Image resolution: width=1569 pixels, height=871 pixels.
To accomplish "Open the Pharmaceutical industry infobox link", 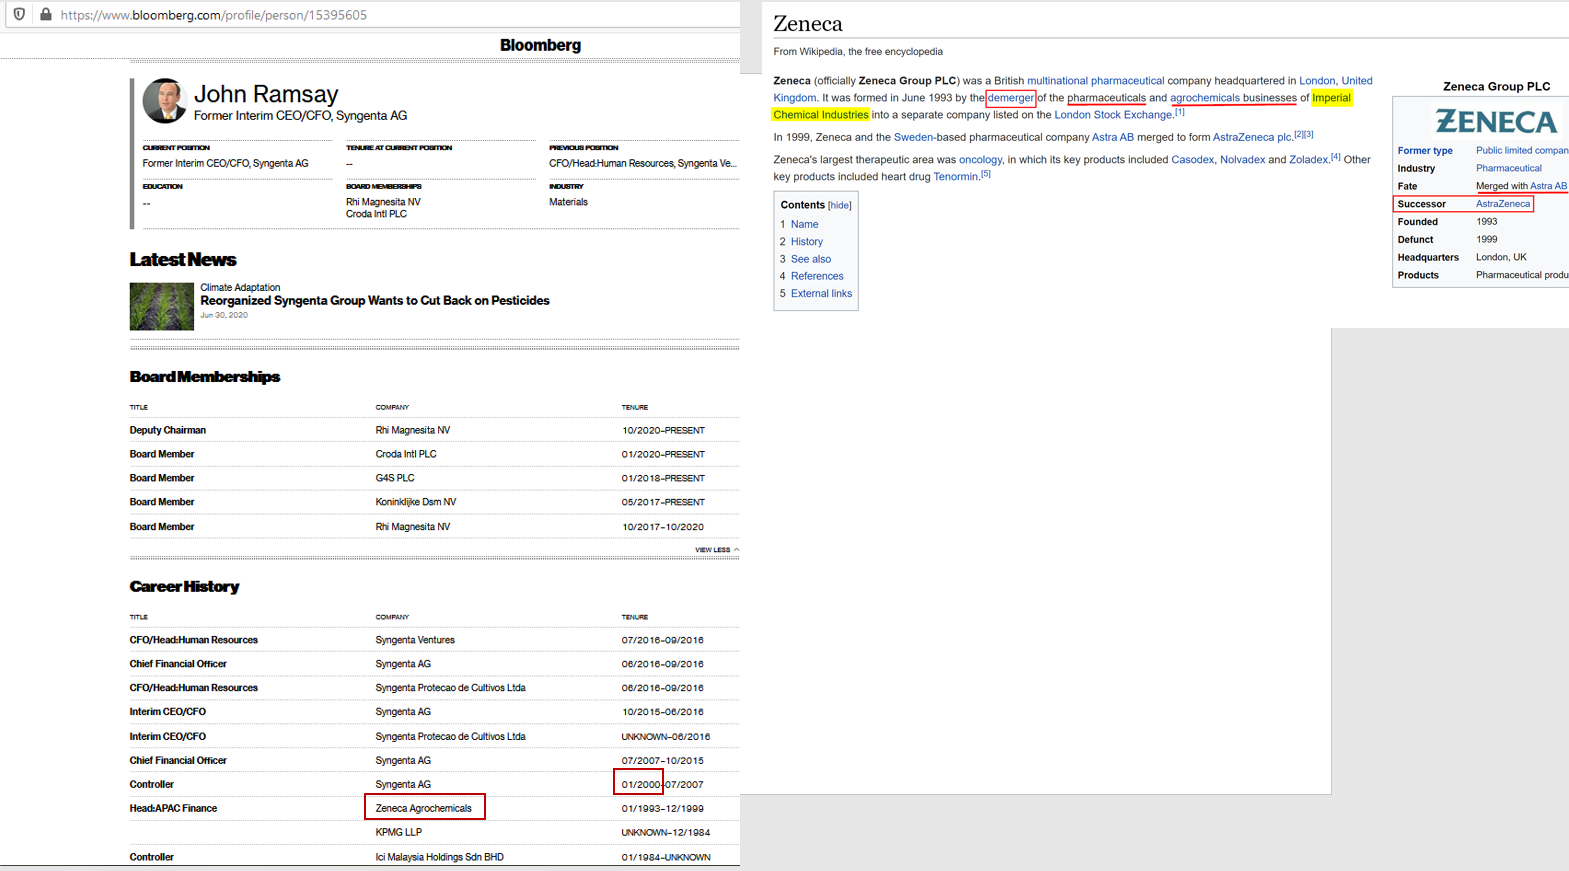I will pos(1508,168).
